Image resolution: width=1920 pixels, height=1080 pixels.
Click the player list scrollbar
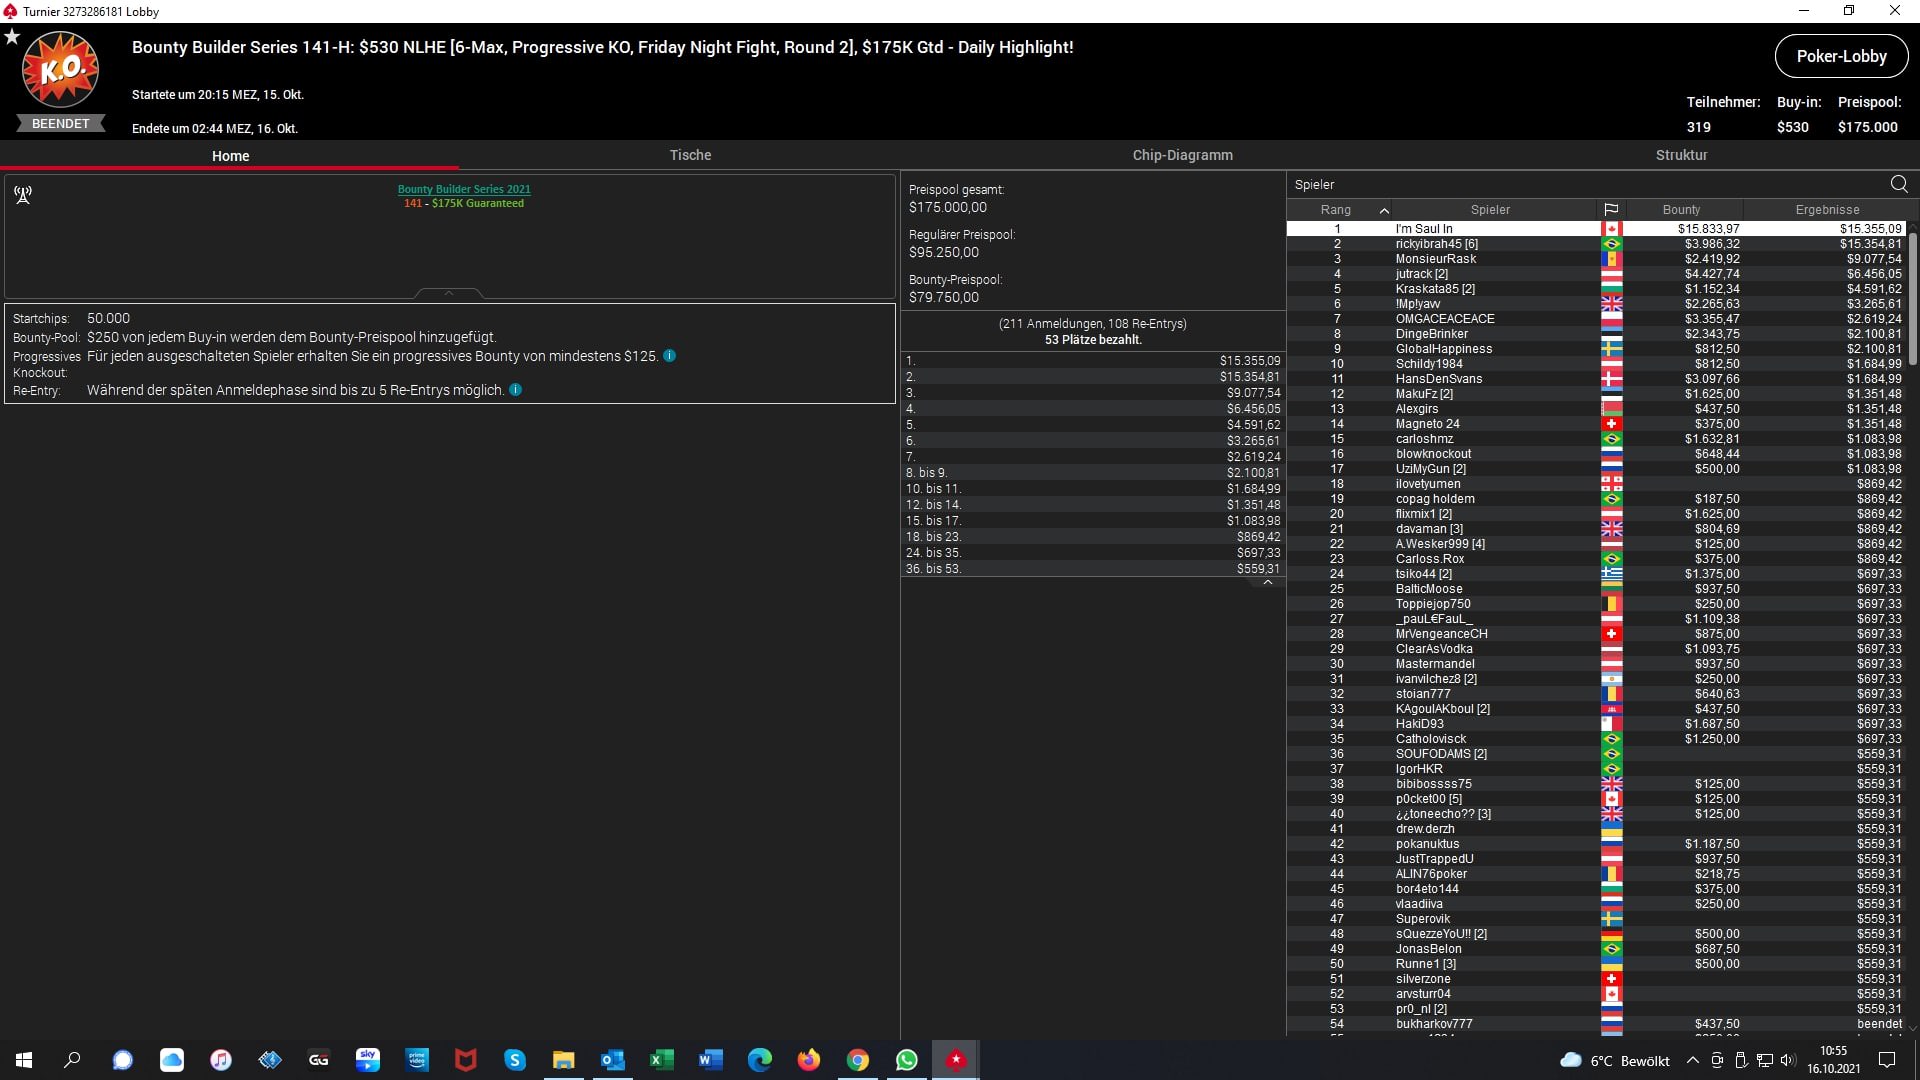[1912, 300]
